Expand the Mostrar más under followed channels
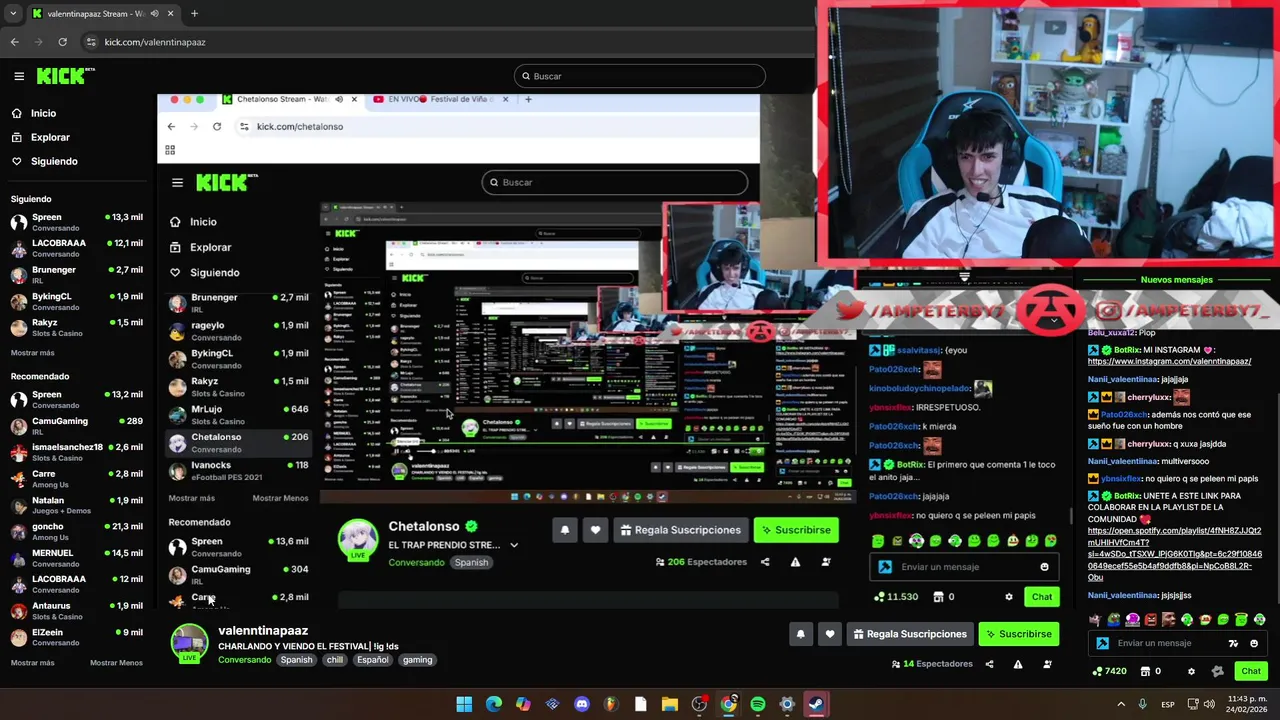 [x=33, y=353]
